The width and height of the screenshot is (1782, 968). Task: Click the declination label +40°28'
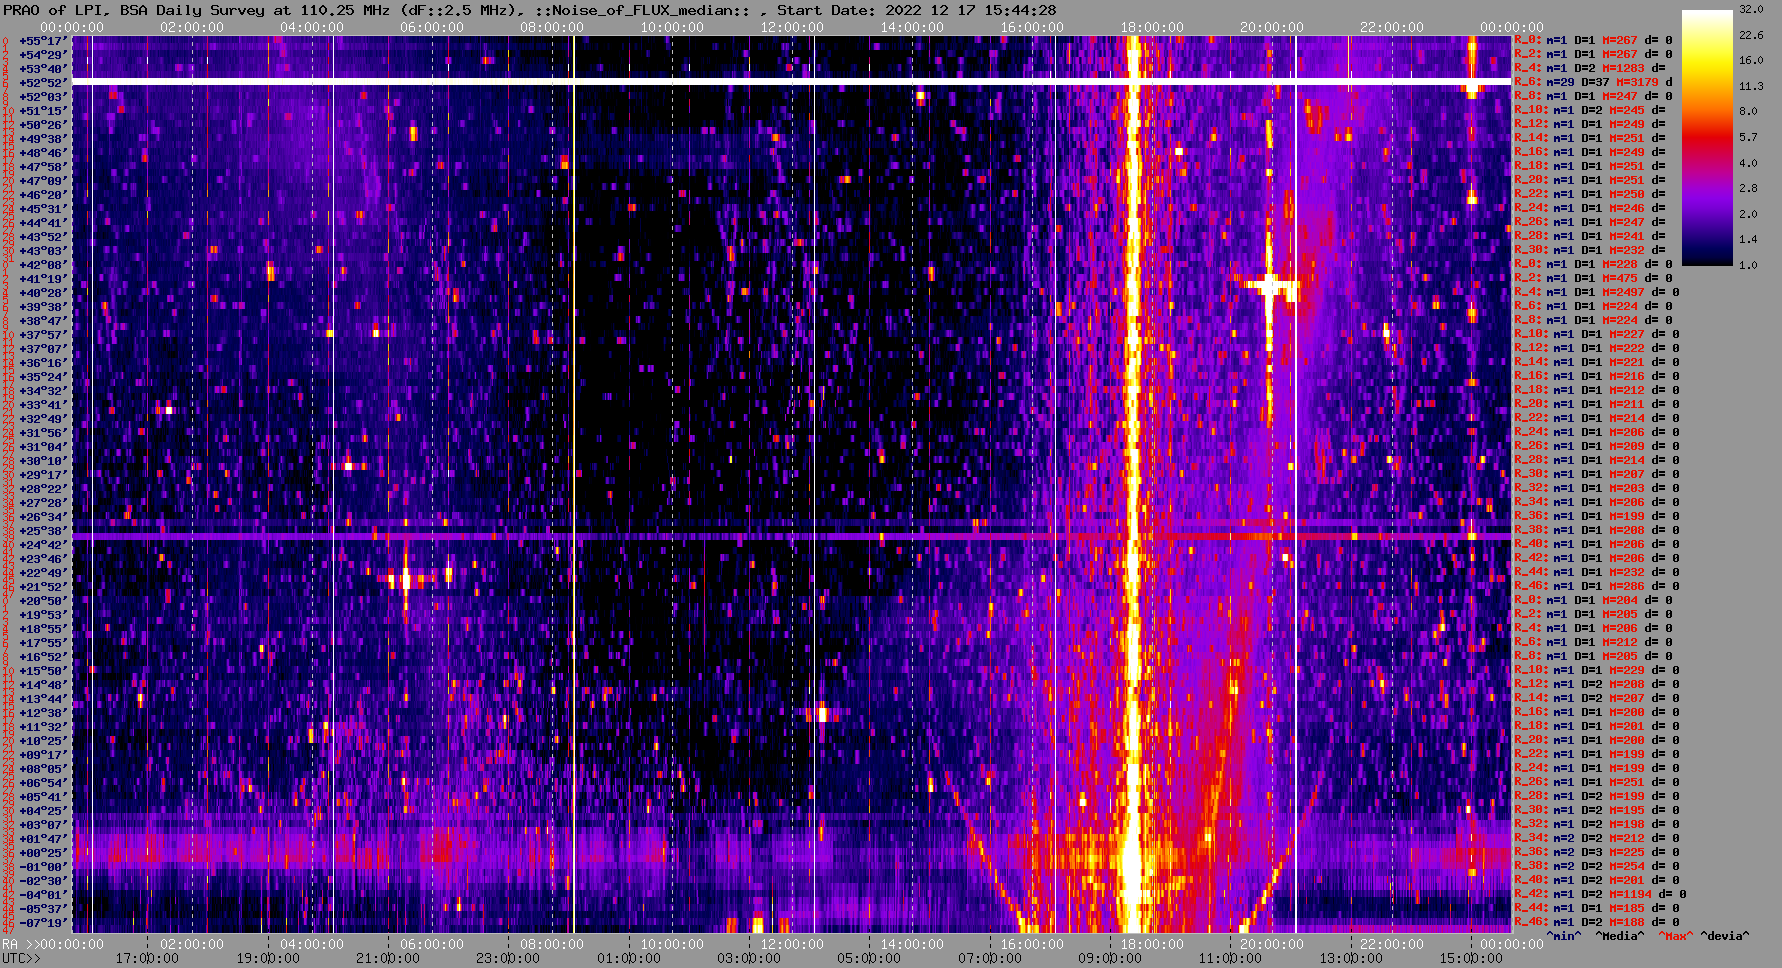43,292
